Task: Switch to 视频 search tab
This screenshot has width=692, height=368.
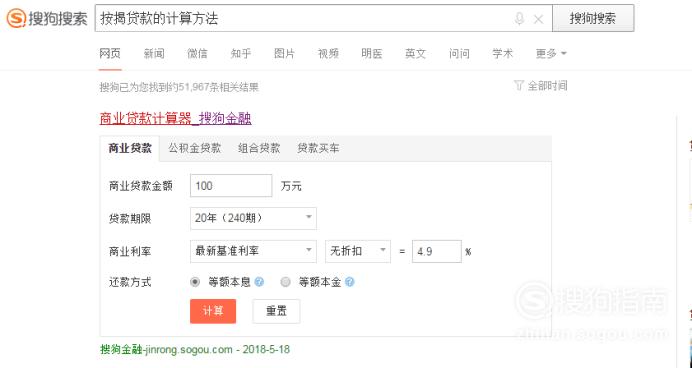Action: pos(328,54)
